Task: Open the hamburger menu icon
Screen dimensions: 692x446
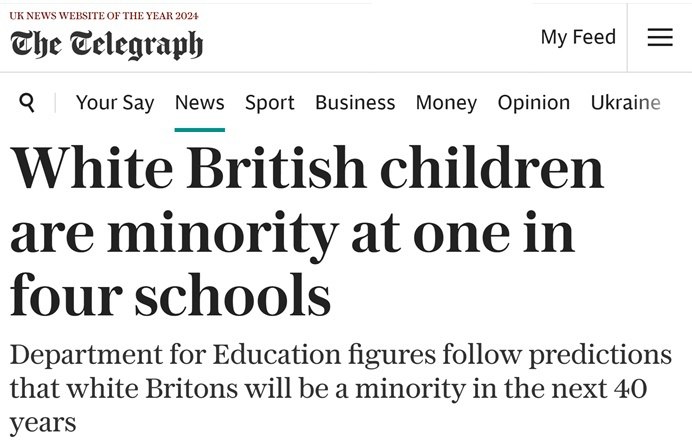Action: [x=660, y=37]
